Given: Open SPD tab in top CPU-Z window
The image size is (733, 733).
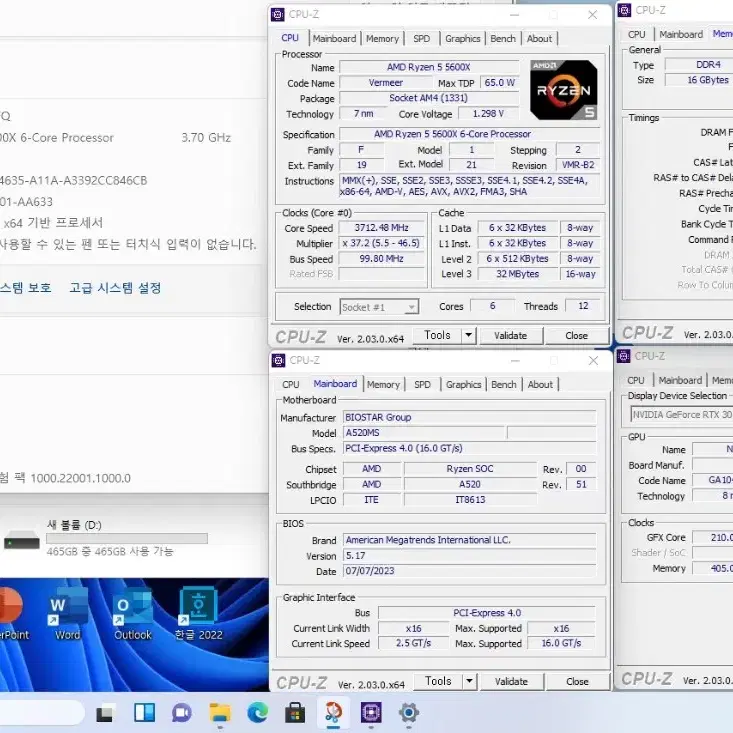Looking at the screenshot, I should [422, 39].
